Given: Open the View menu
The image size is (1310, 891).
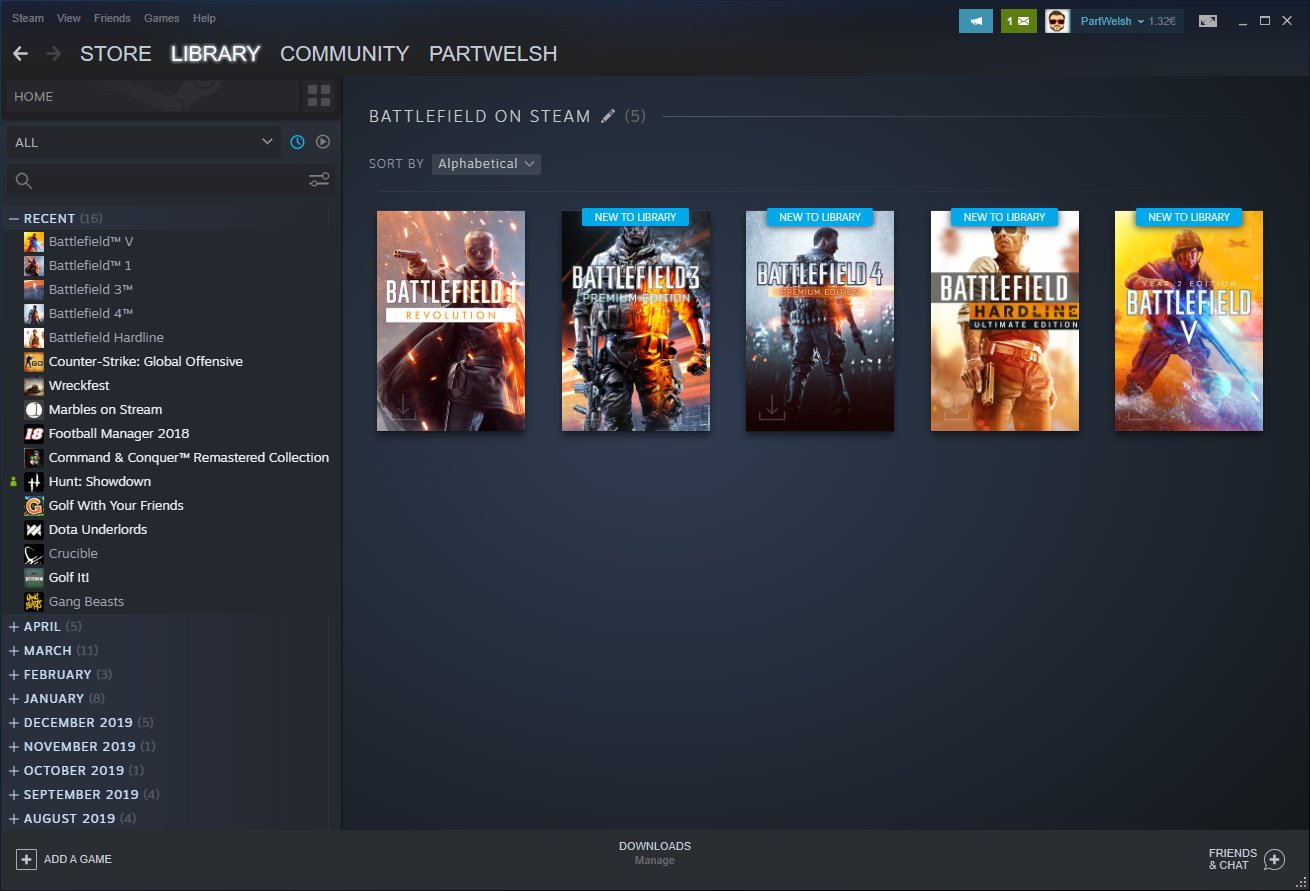Looking at the screenshot, I should tap(69, 18).
